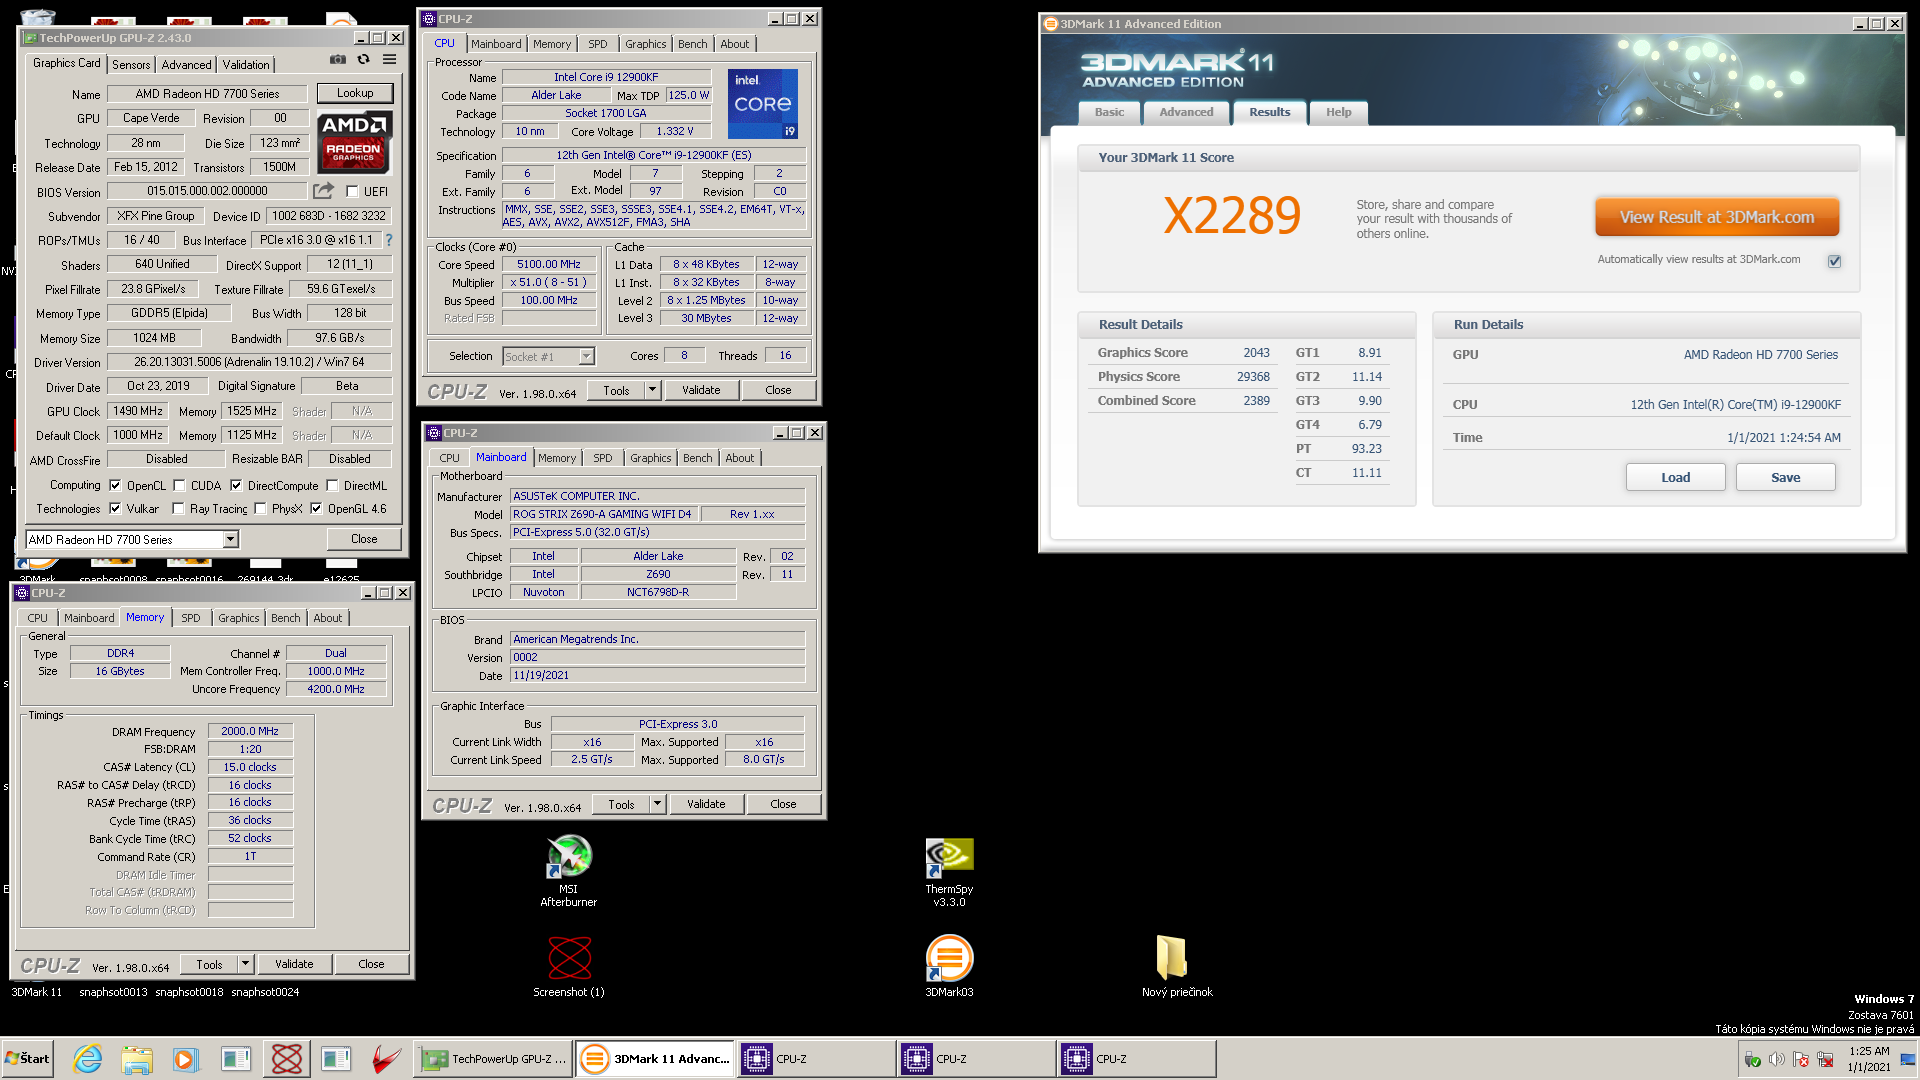Open the 3DMark03 desktop shortcut
Viewport: 1920px width, 1080px height.
[949, 966]
